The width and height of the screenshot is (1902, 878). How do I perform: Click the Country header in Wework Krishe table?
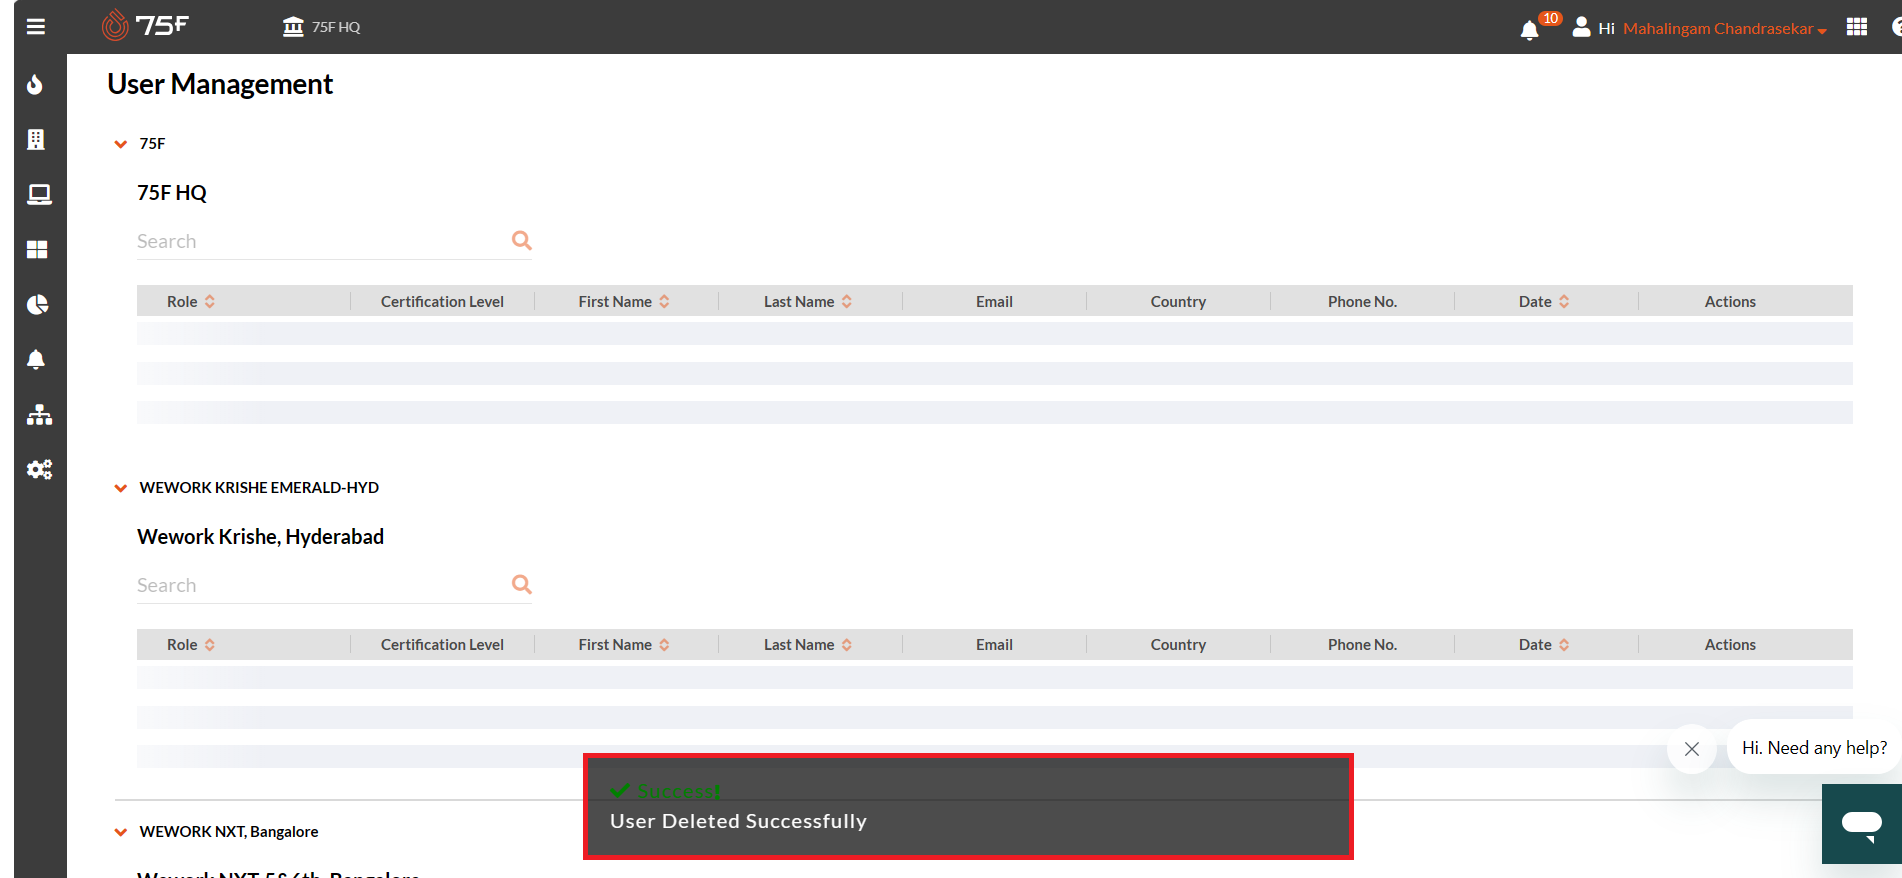tap(1178, 645)
